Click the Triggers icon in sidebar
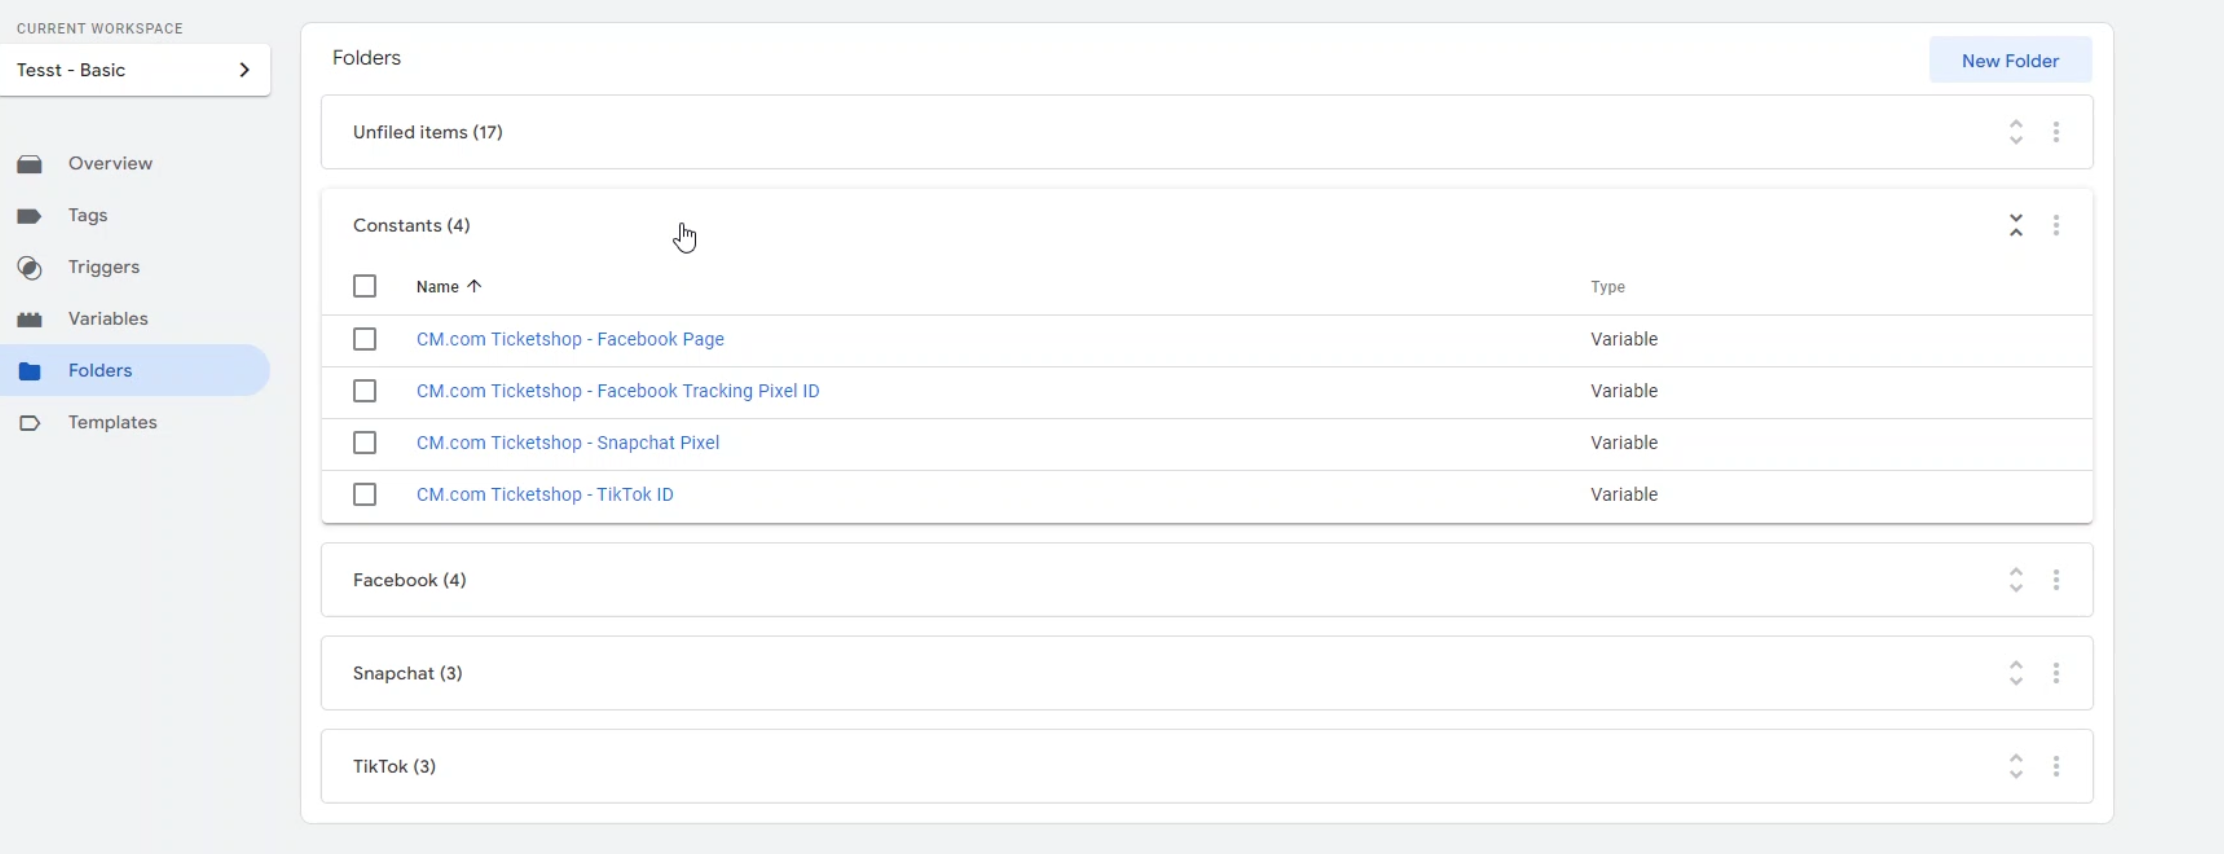The width and height of the screenshot is (2224, 854). (x=30, y=268)
